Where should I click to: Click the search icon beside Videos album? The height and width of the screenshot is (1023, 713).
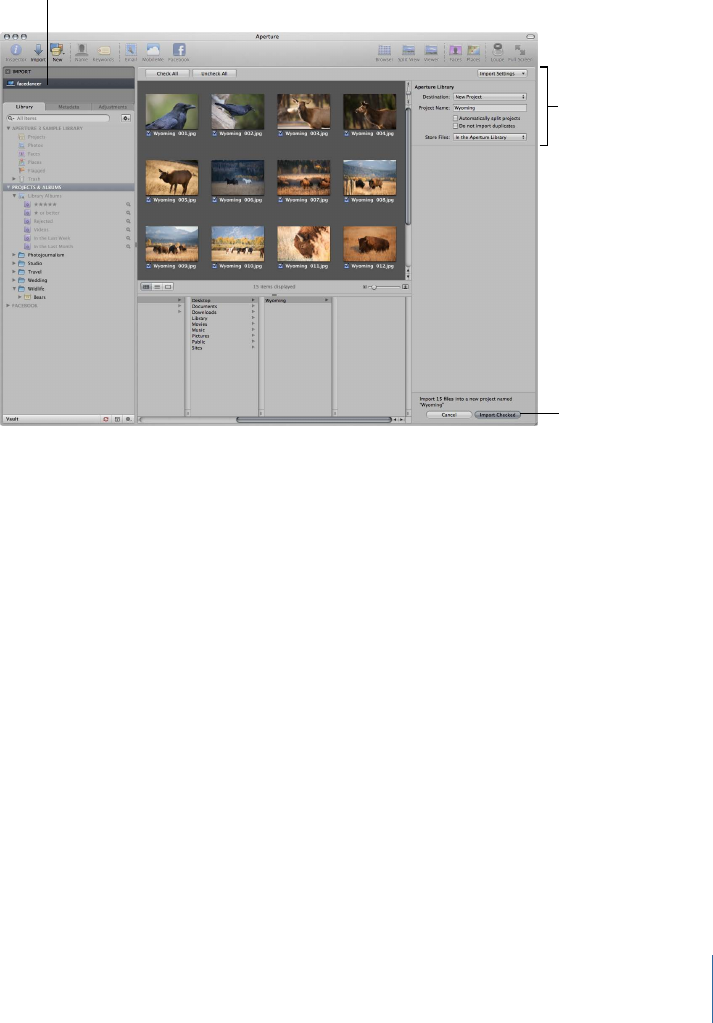[x=129, y=230]
